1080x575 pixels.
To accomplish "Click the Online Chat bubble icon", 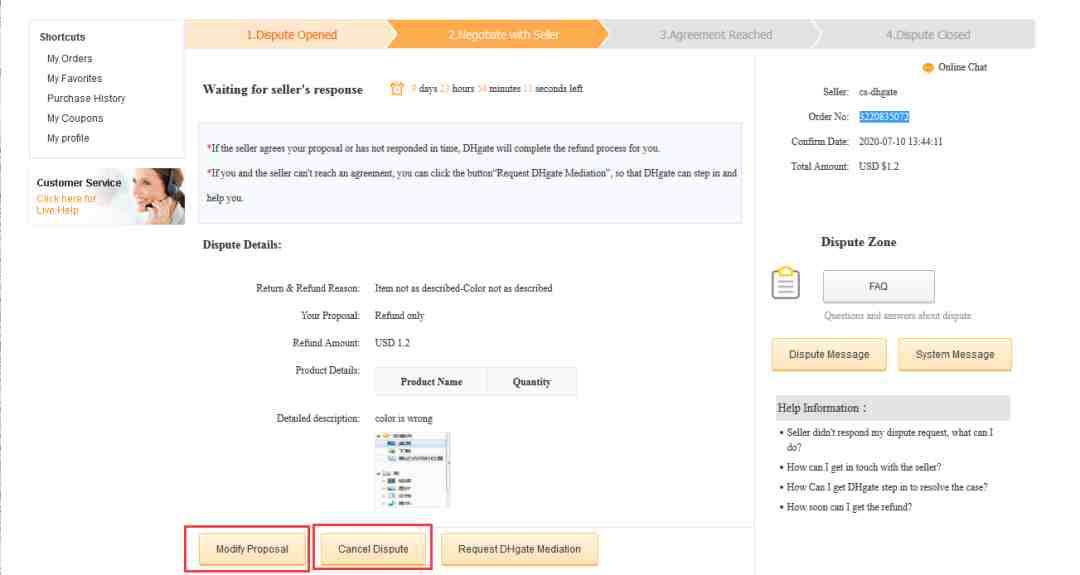I will pyautogui.click(x=927, y=67).
